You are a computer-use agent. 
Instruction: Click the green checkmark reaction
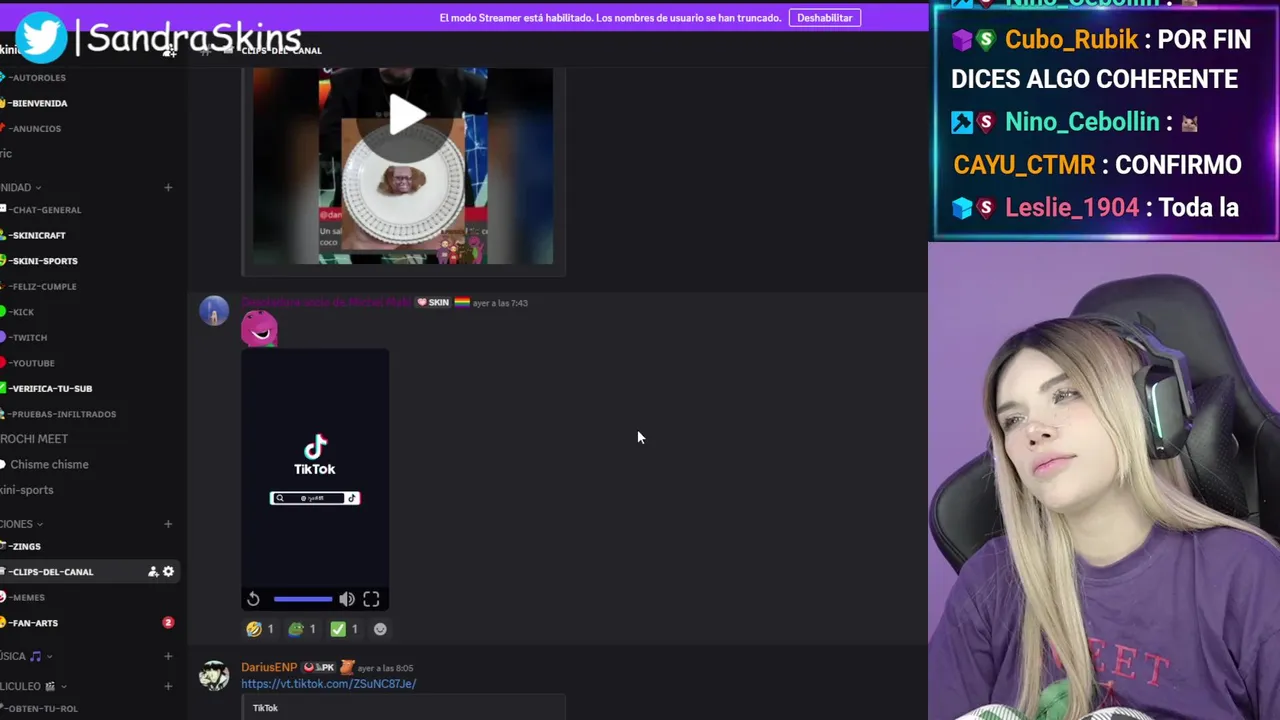click(344, 629)
